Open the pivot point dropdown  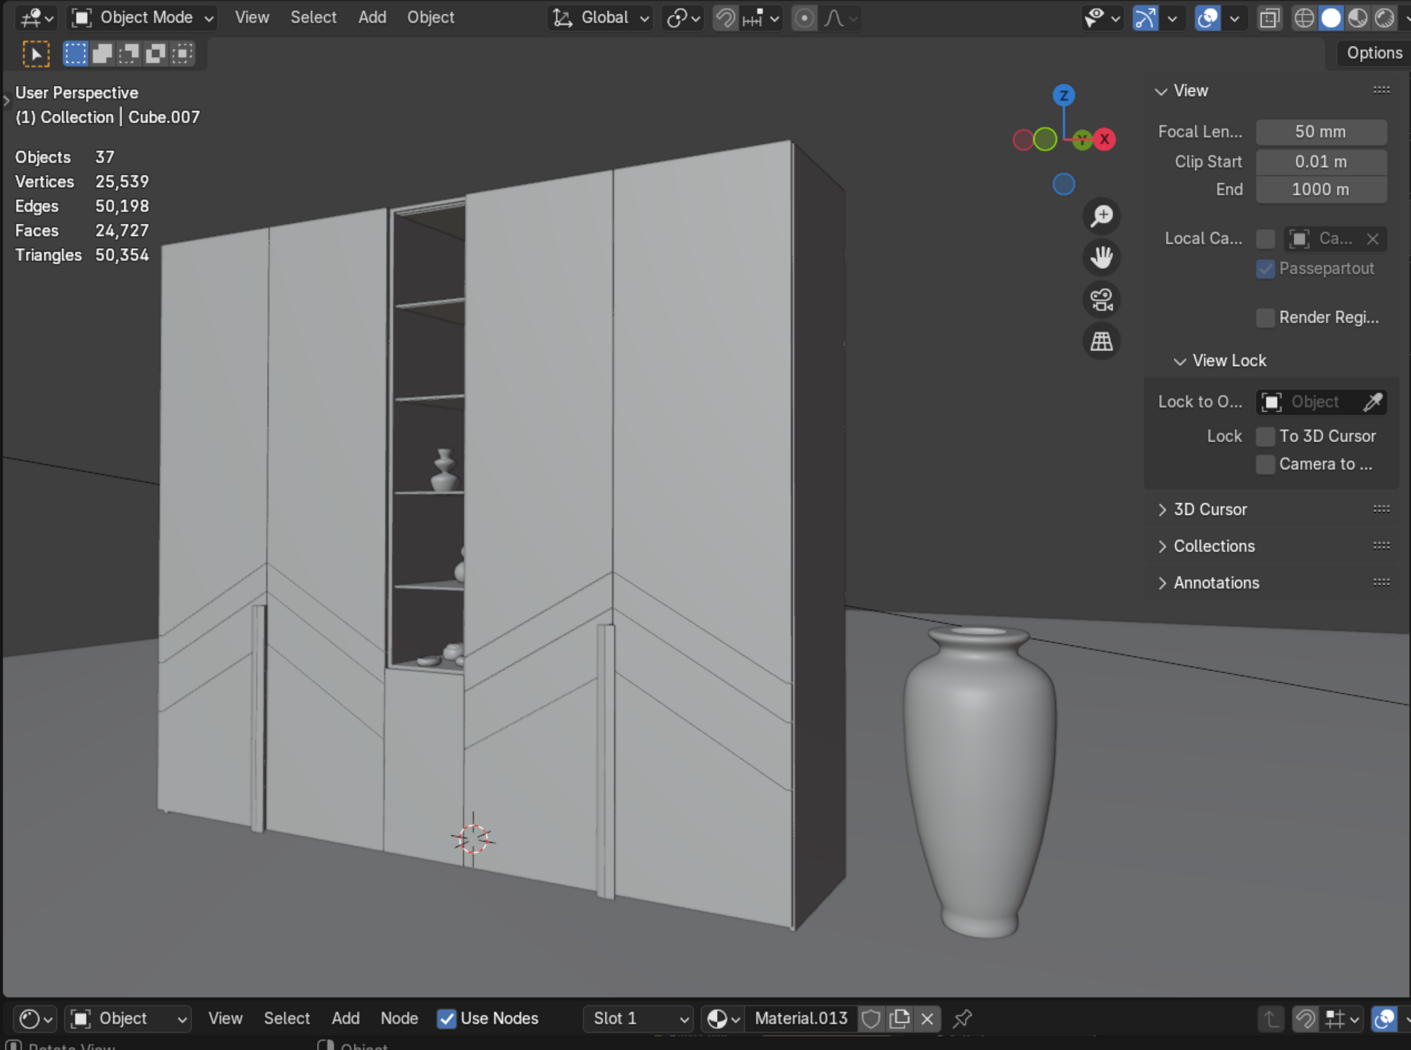click(684, 18)
